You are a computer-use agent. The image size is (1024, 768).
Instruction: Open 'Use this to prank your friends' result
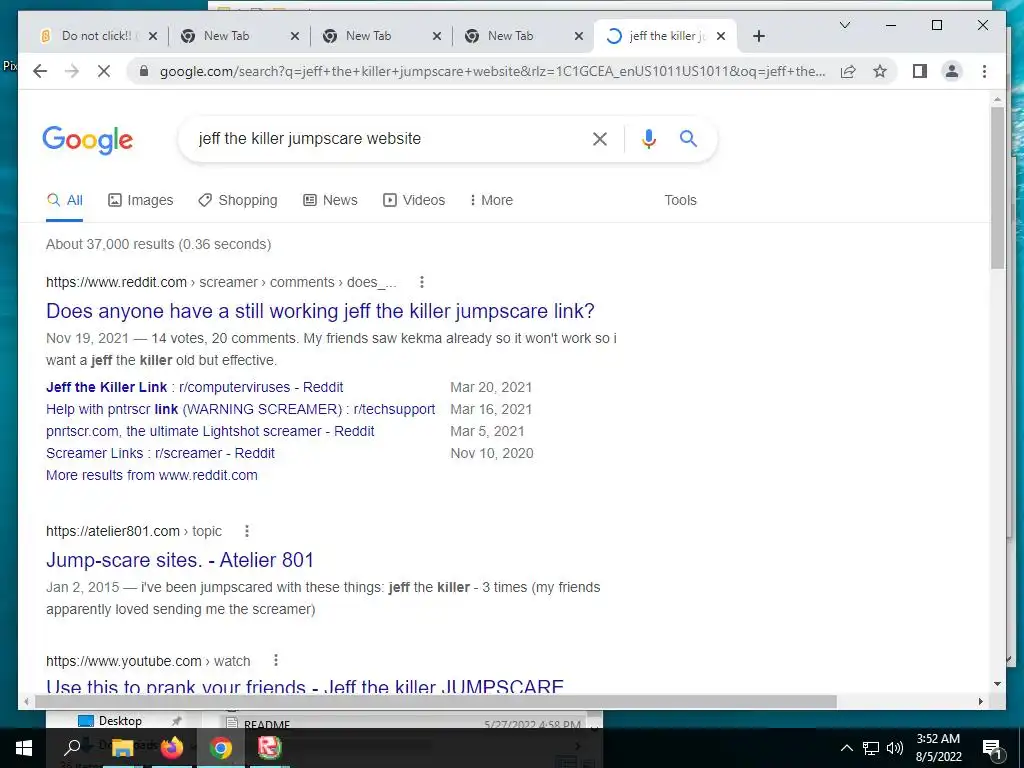(304, 686)
